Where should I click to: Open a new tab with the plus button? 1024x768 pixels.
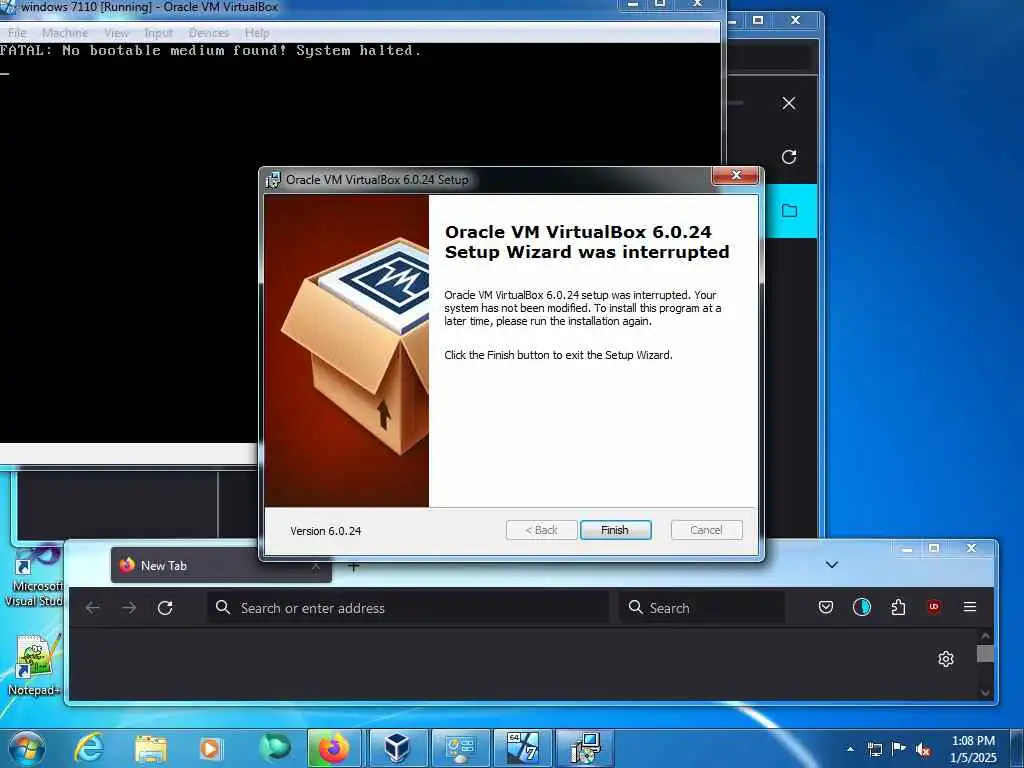353,566
